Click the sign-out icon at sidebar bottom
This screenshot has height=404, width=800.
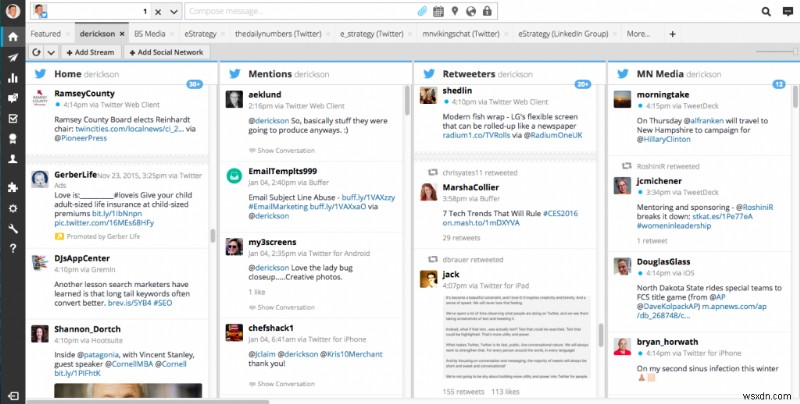[13, 396]
